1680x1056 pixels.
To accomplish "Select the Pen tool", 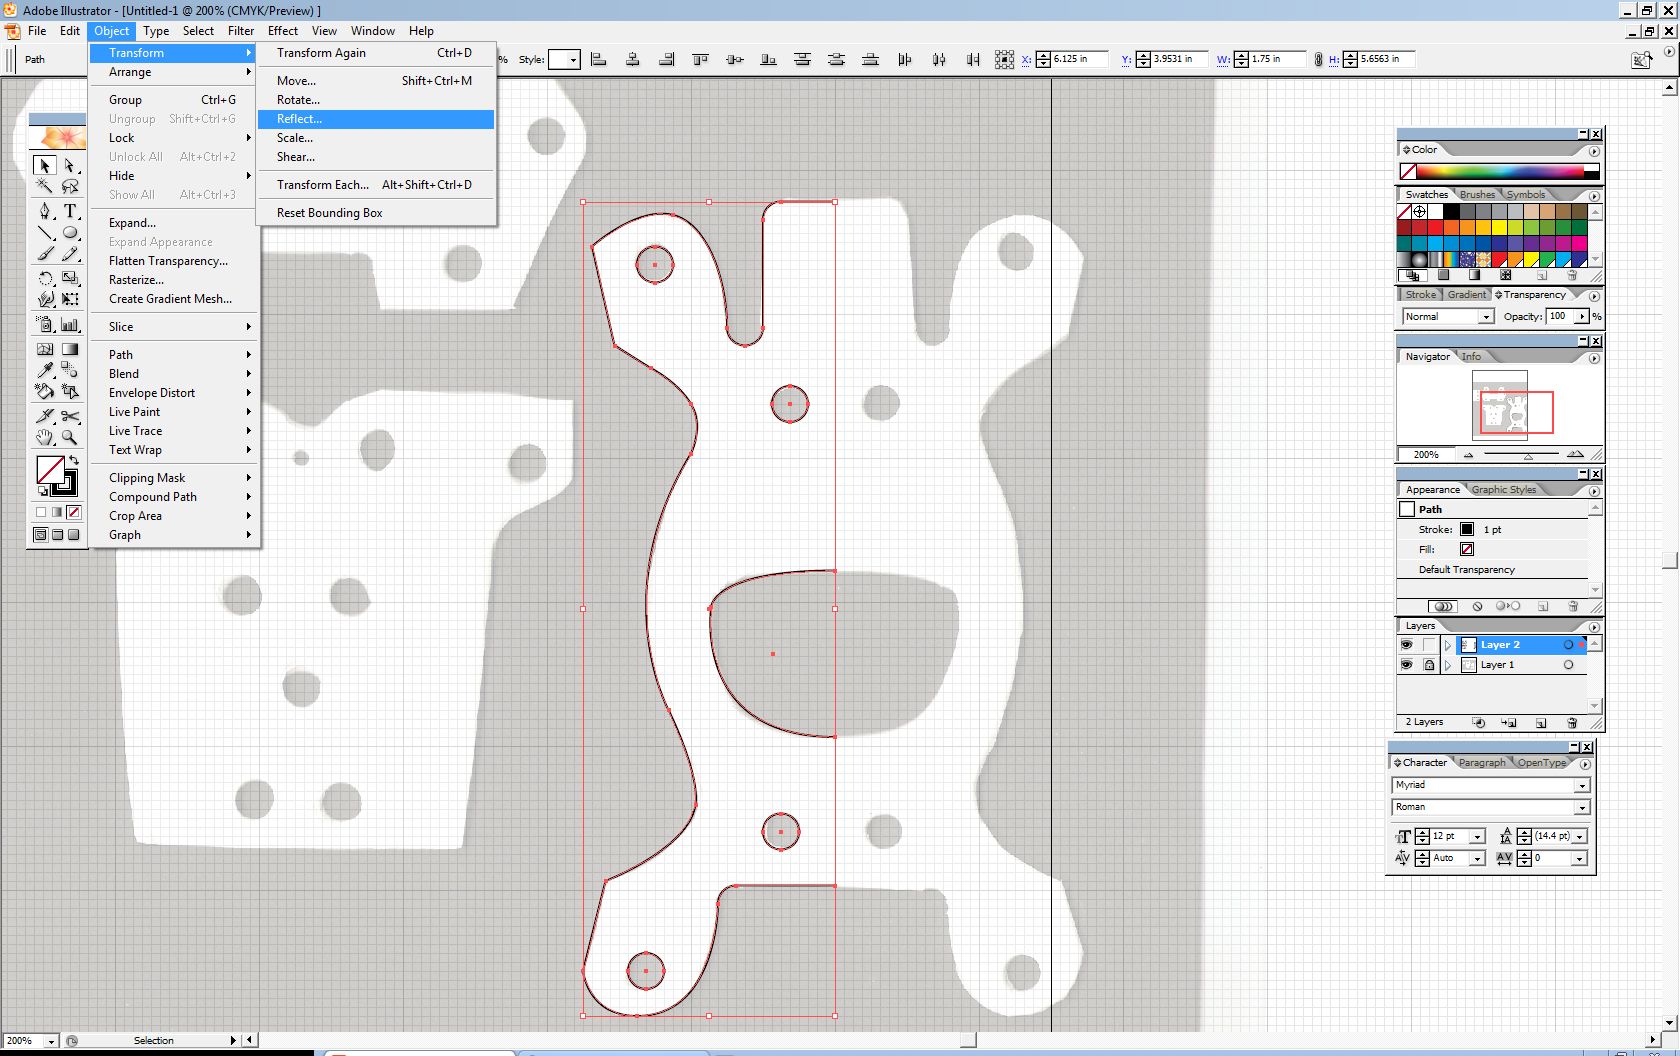I will click(x=45, y=211).
